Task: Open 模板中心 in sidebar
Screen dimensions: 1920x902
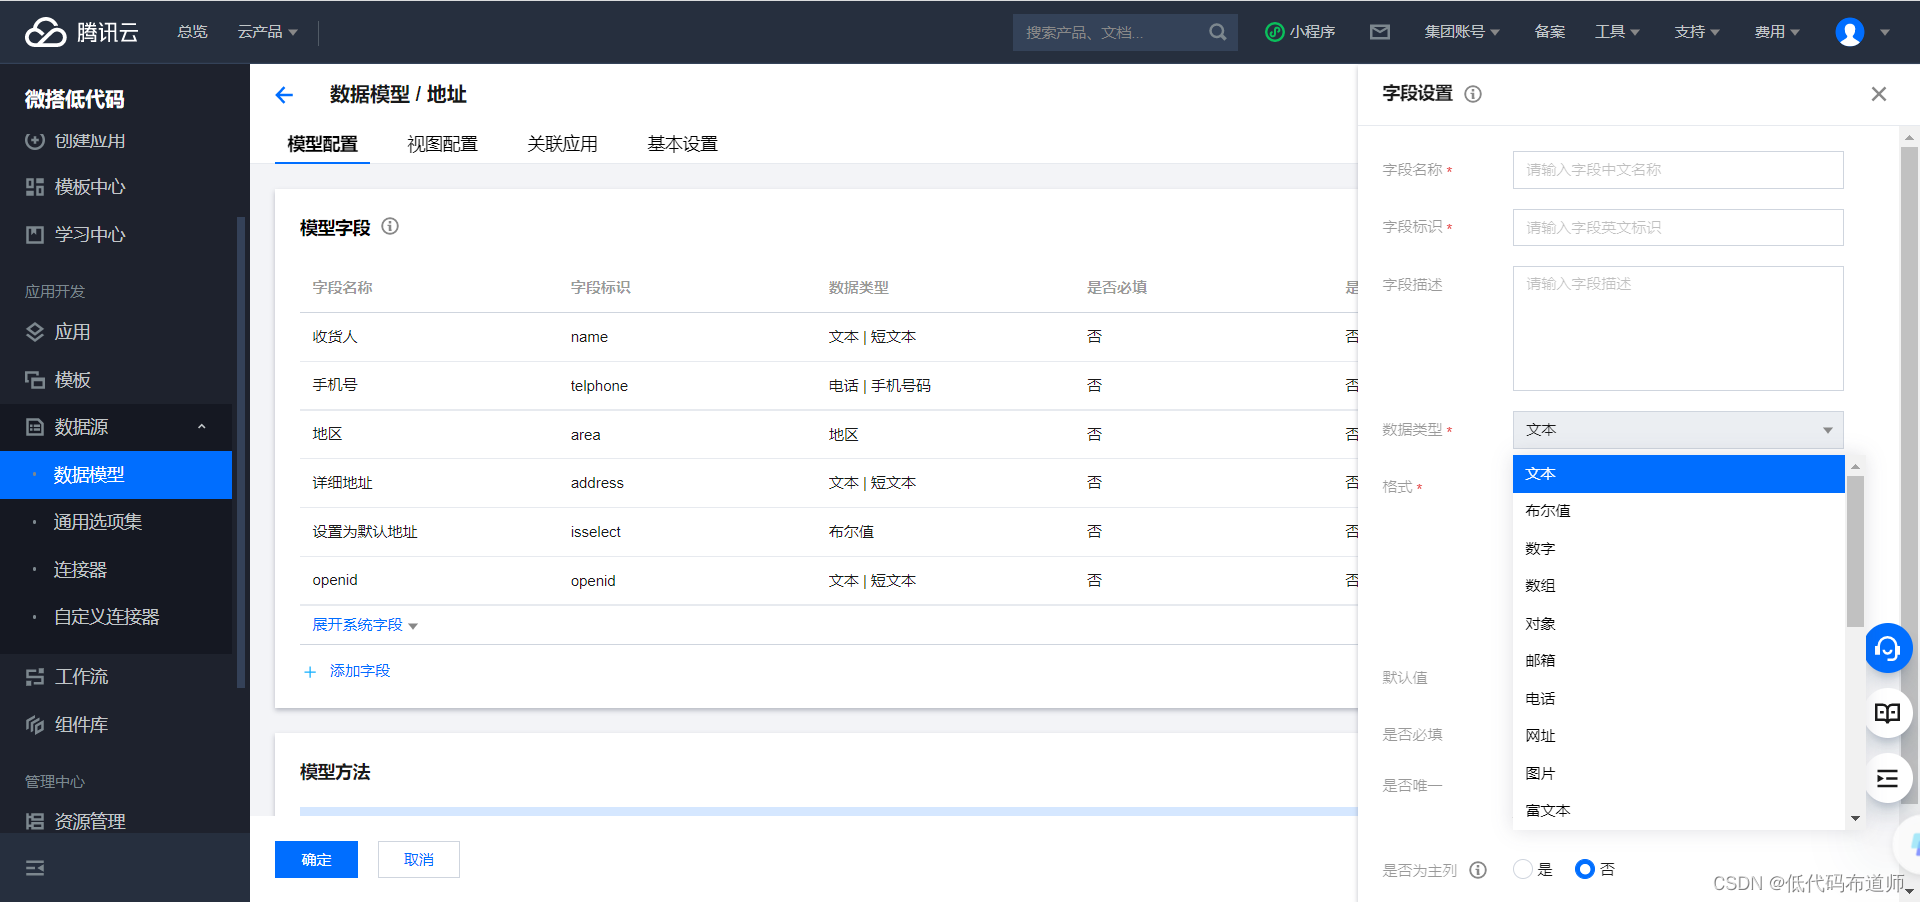Action: pos(90,187)
